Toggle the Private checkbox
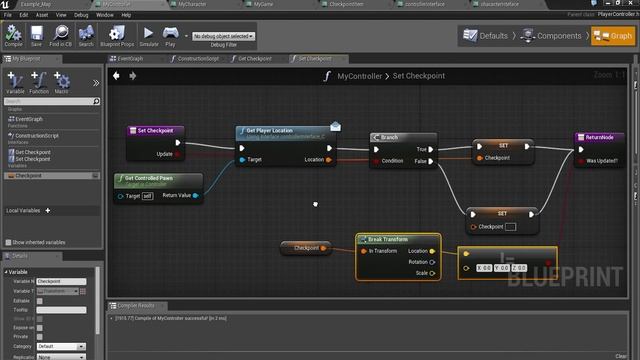Viewport: 640px width, 360px height. [40, 337]
